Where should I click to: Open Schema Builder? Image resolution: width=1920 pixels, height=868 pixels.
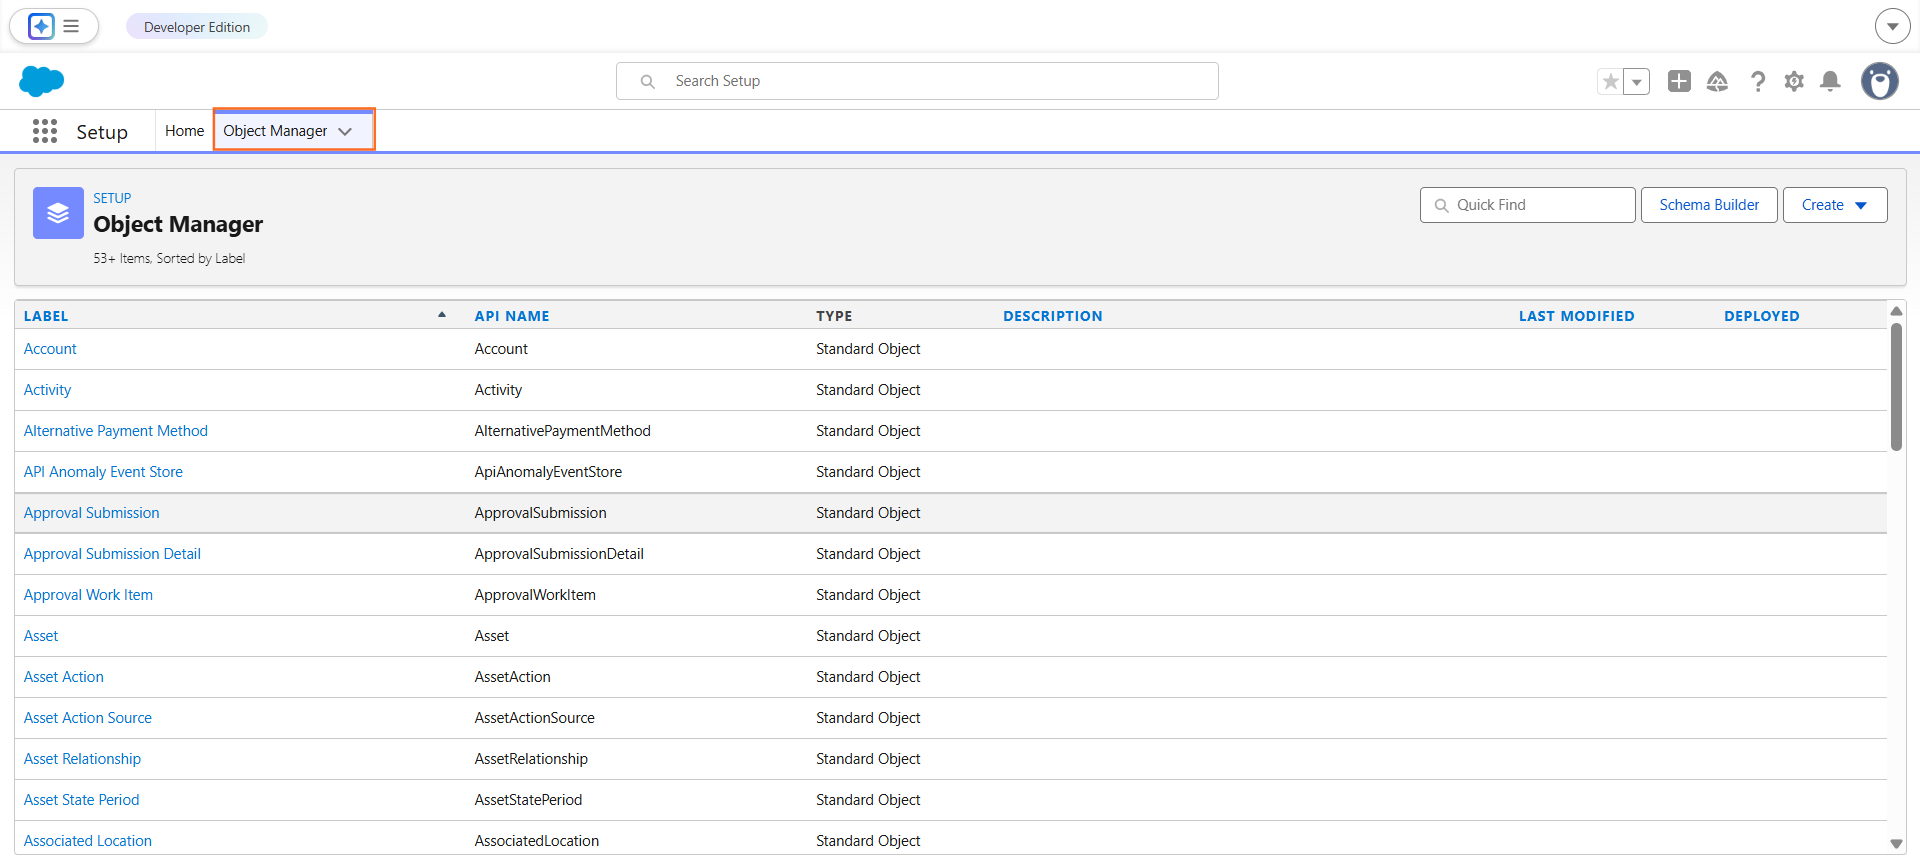point(1709,205)
